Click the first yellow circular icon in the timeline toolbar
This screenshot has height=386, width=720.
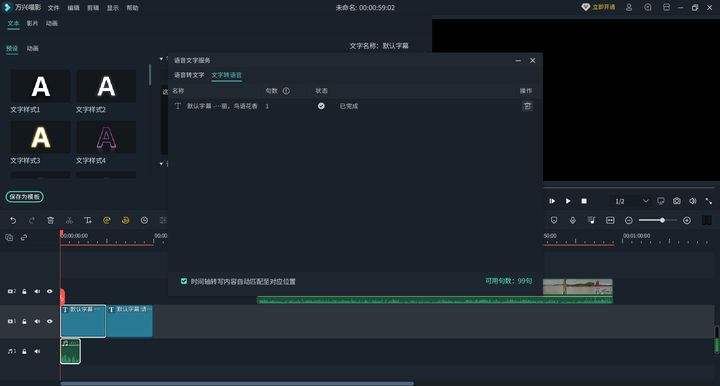coord(107,220)
